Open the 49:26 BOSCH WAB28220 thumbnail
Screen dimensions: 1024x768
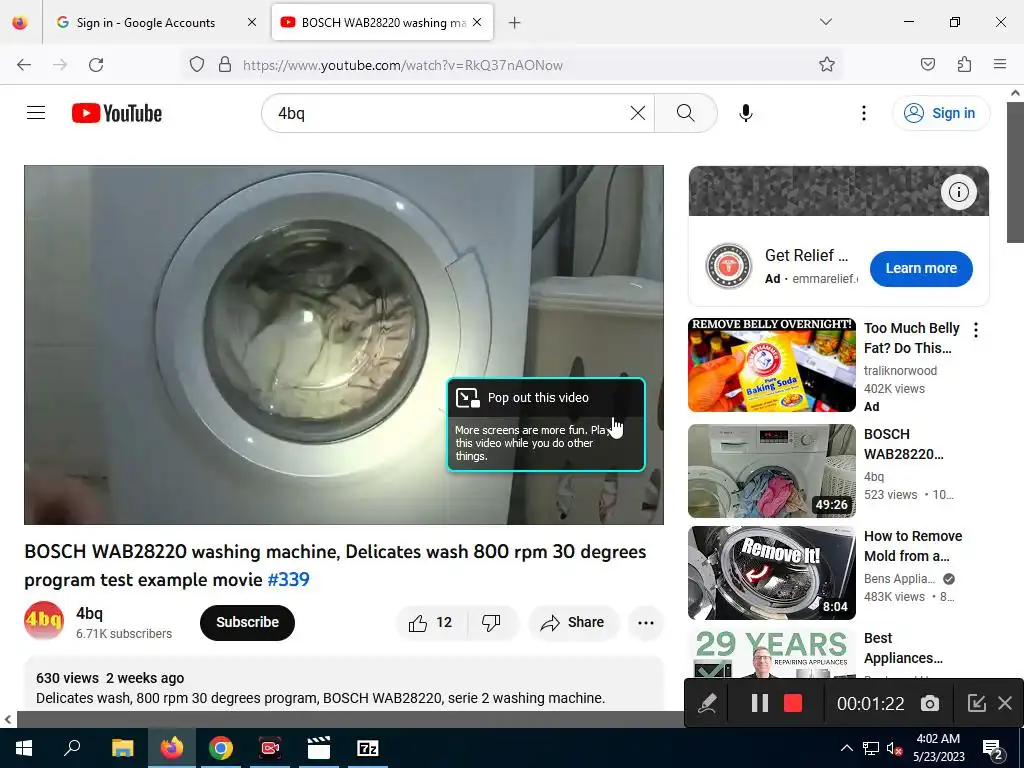[772, 471]
